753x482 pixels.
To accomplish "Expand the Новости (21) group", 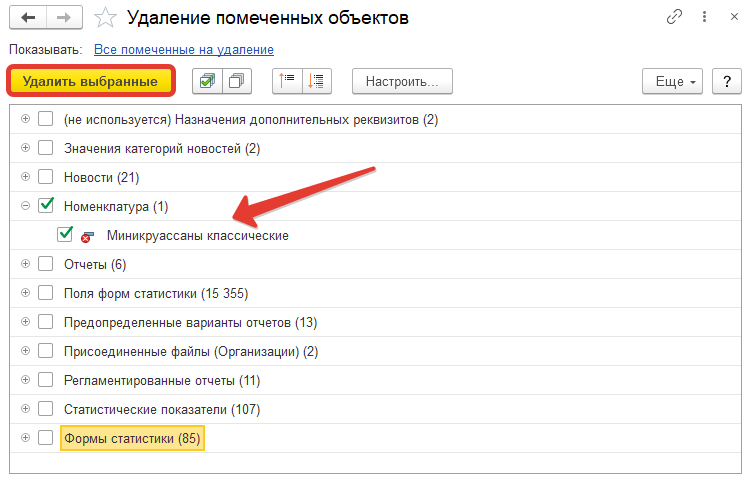I will tap(25, 177).
